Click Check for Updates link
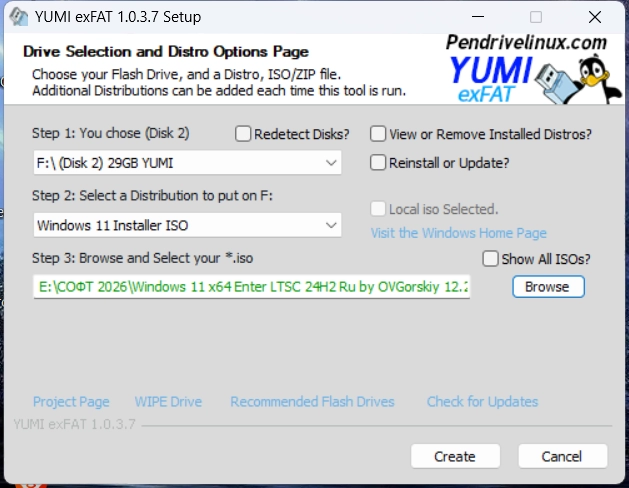 pos(482,401)
